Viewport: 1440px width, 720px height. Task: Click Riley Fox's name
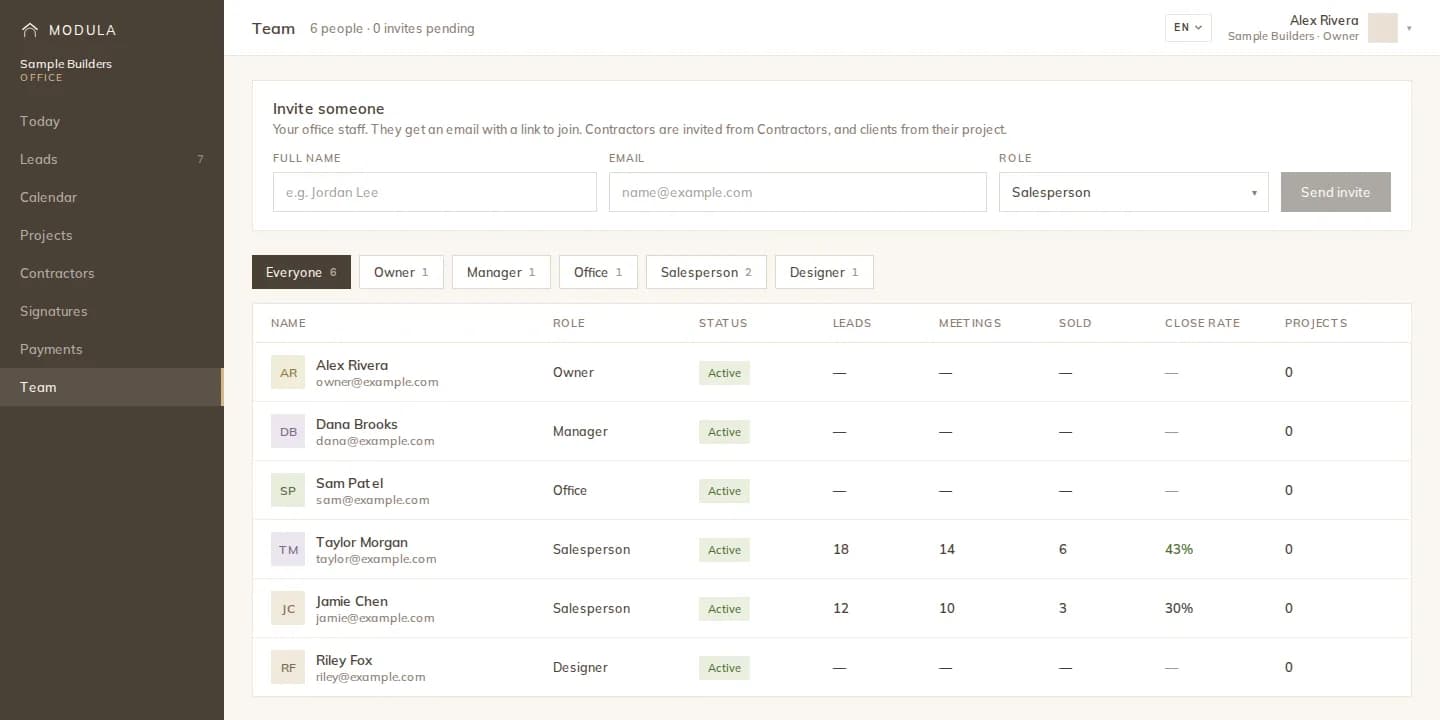tap(344, 660)
